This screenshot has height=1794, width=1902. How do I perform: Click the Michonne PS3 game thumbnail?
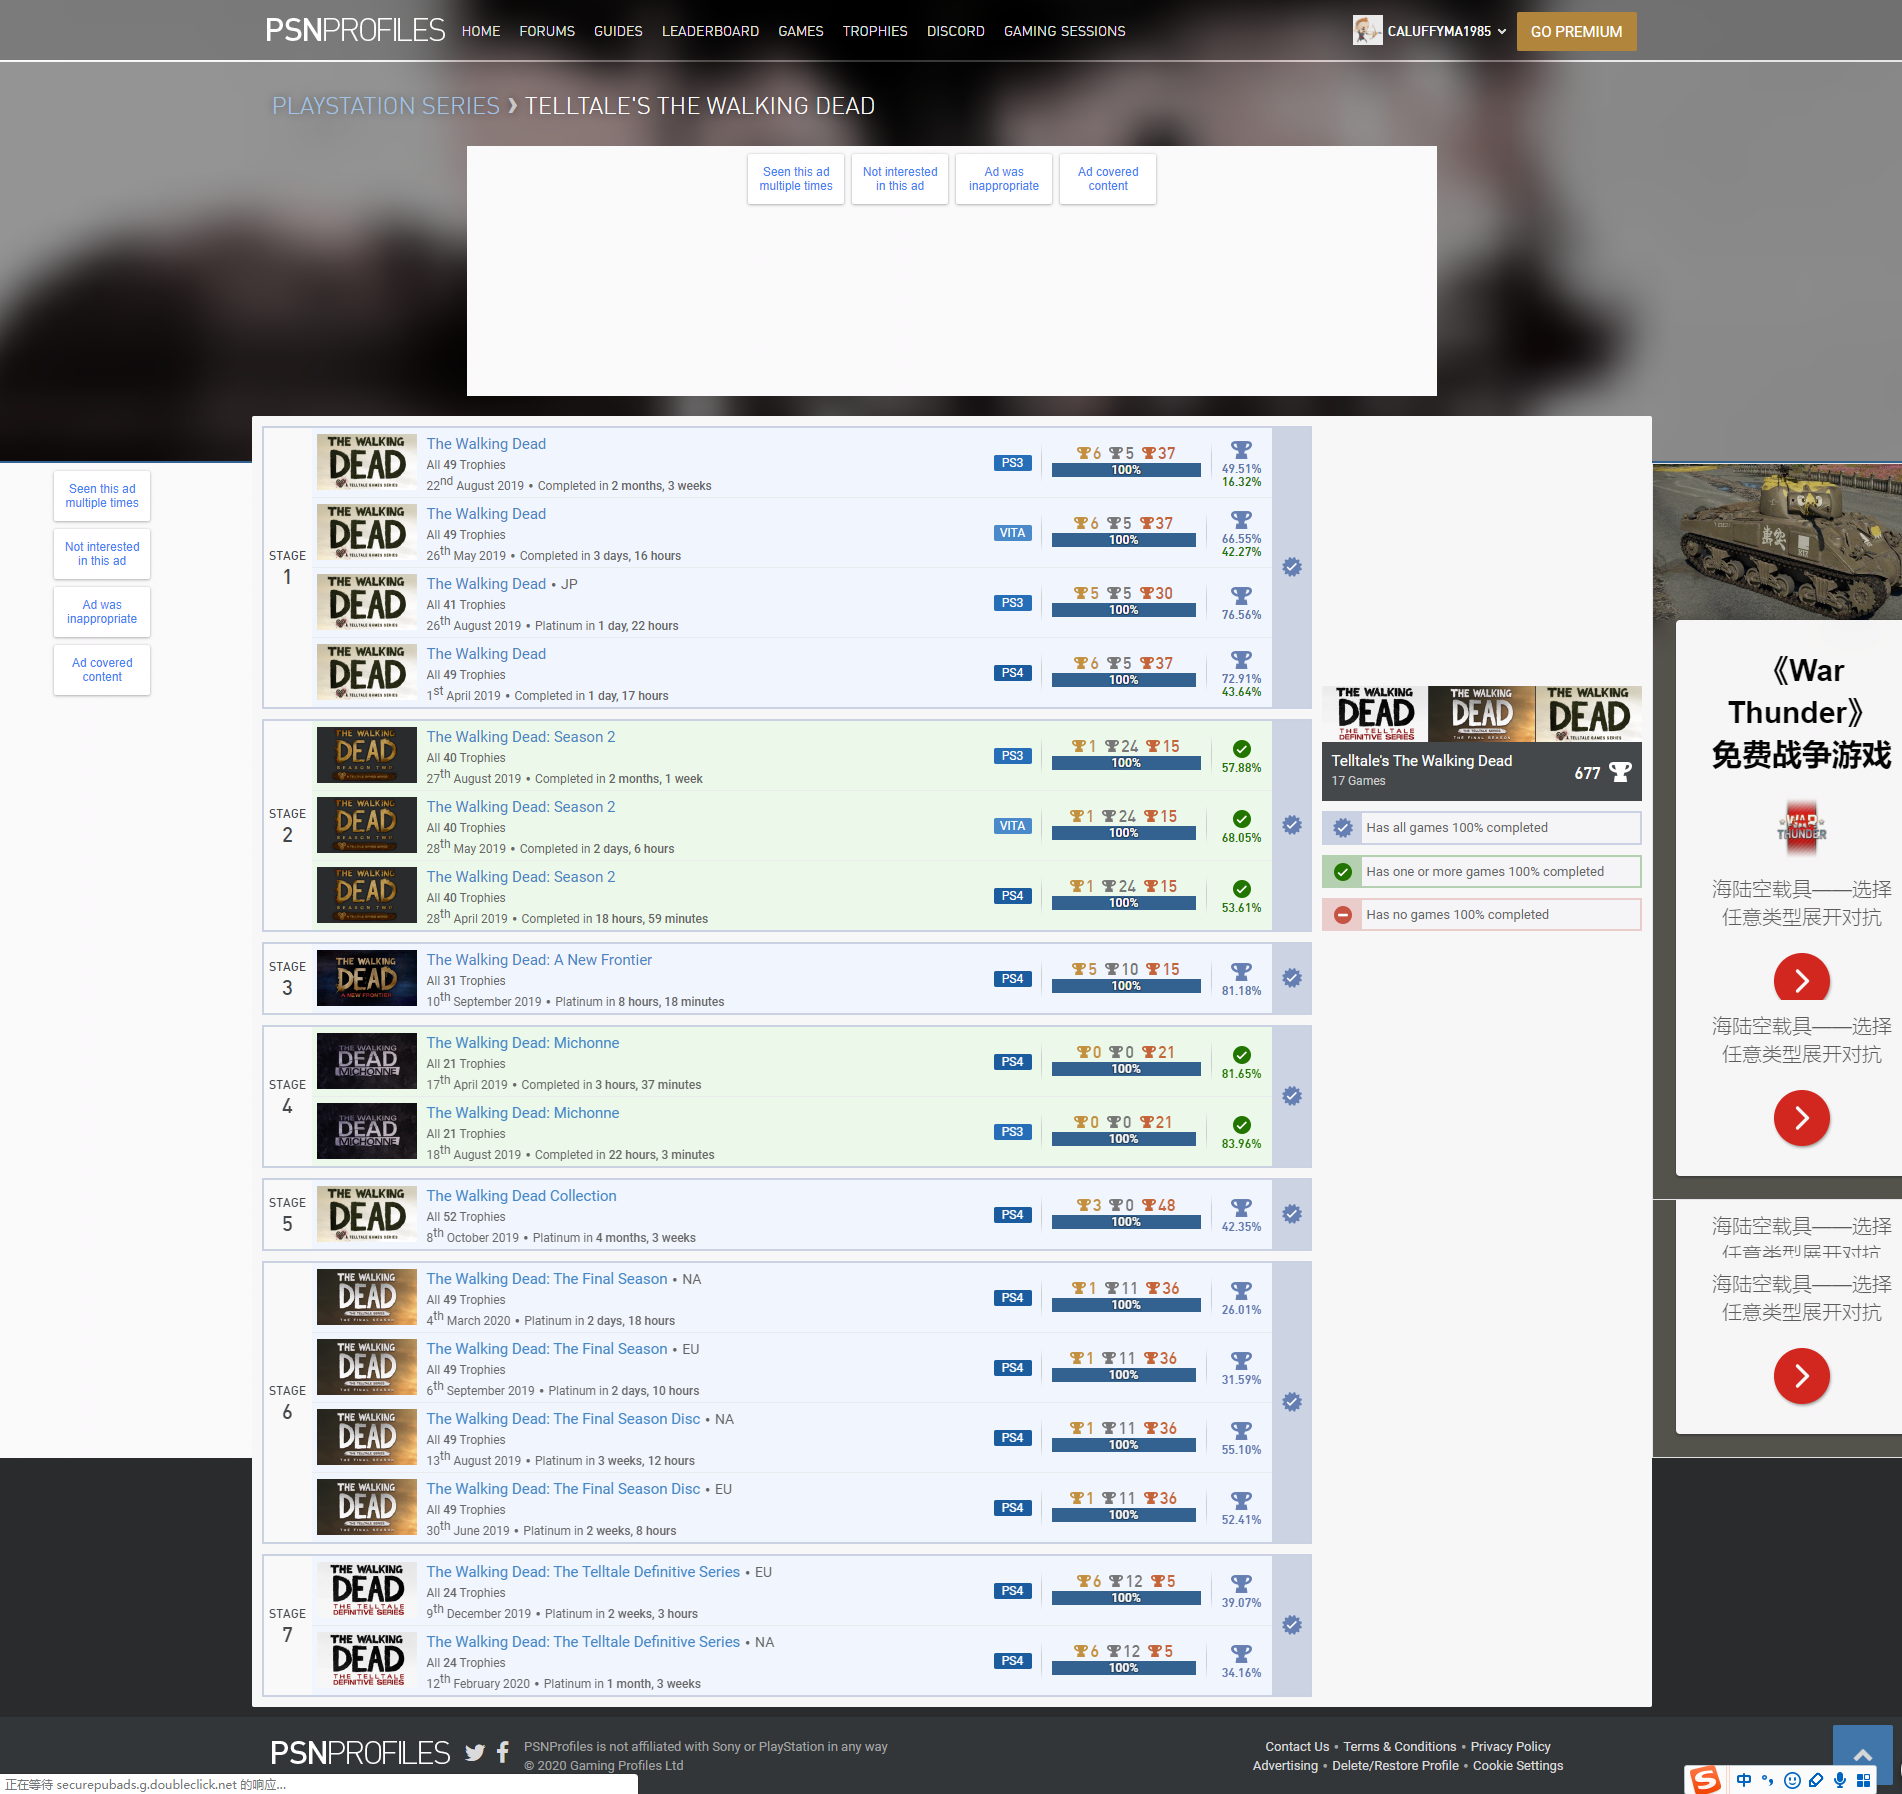point(367,1131)
